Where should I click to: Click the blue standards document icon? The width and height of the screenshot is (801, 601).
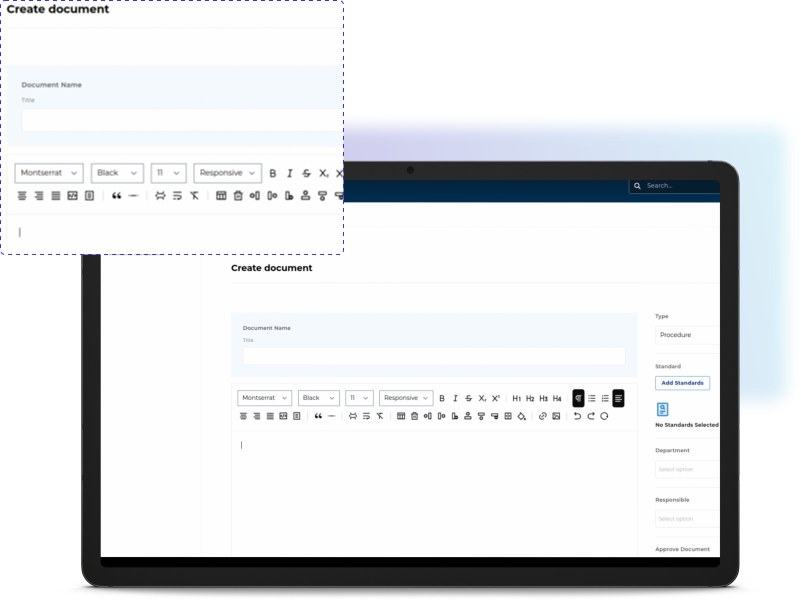click(x=662, y=409)
